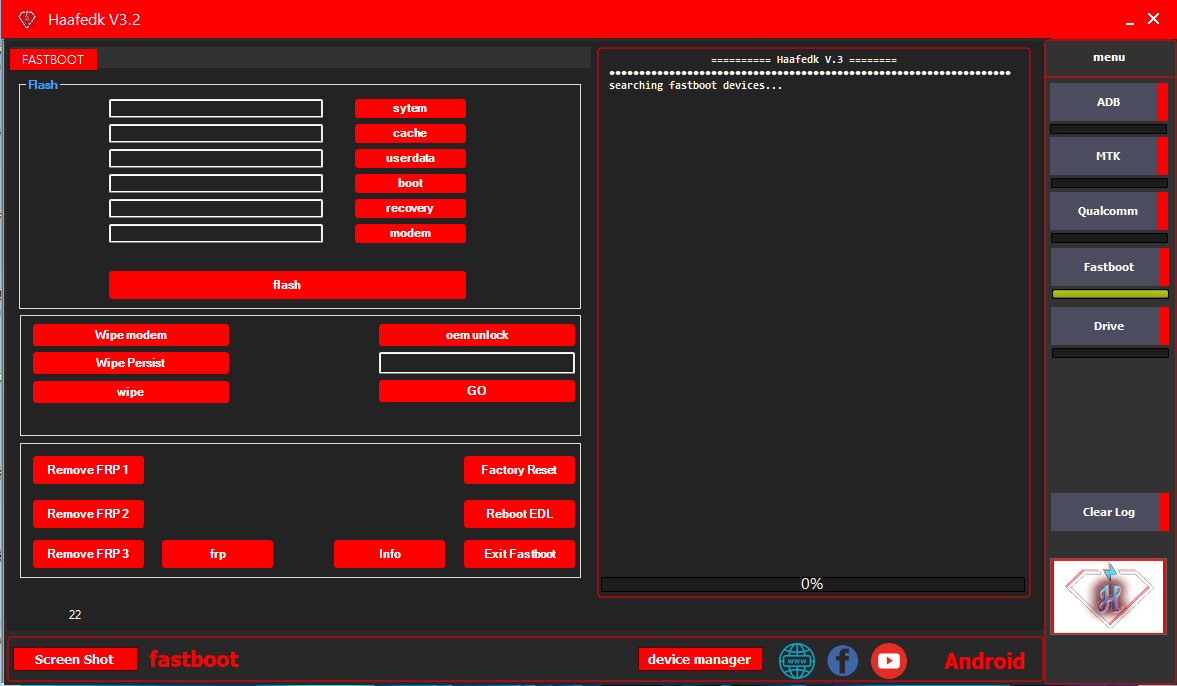The height and width of the screenshot is (686, 1177).
Task: Click the Haafedk logo thumbnail
Action: click(x=1108, y=596)
